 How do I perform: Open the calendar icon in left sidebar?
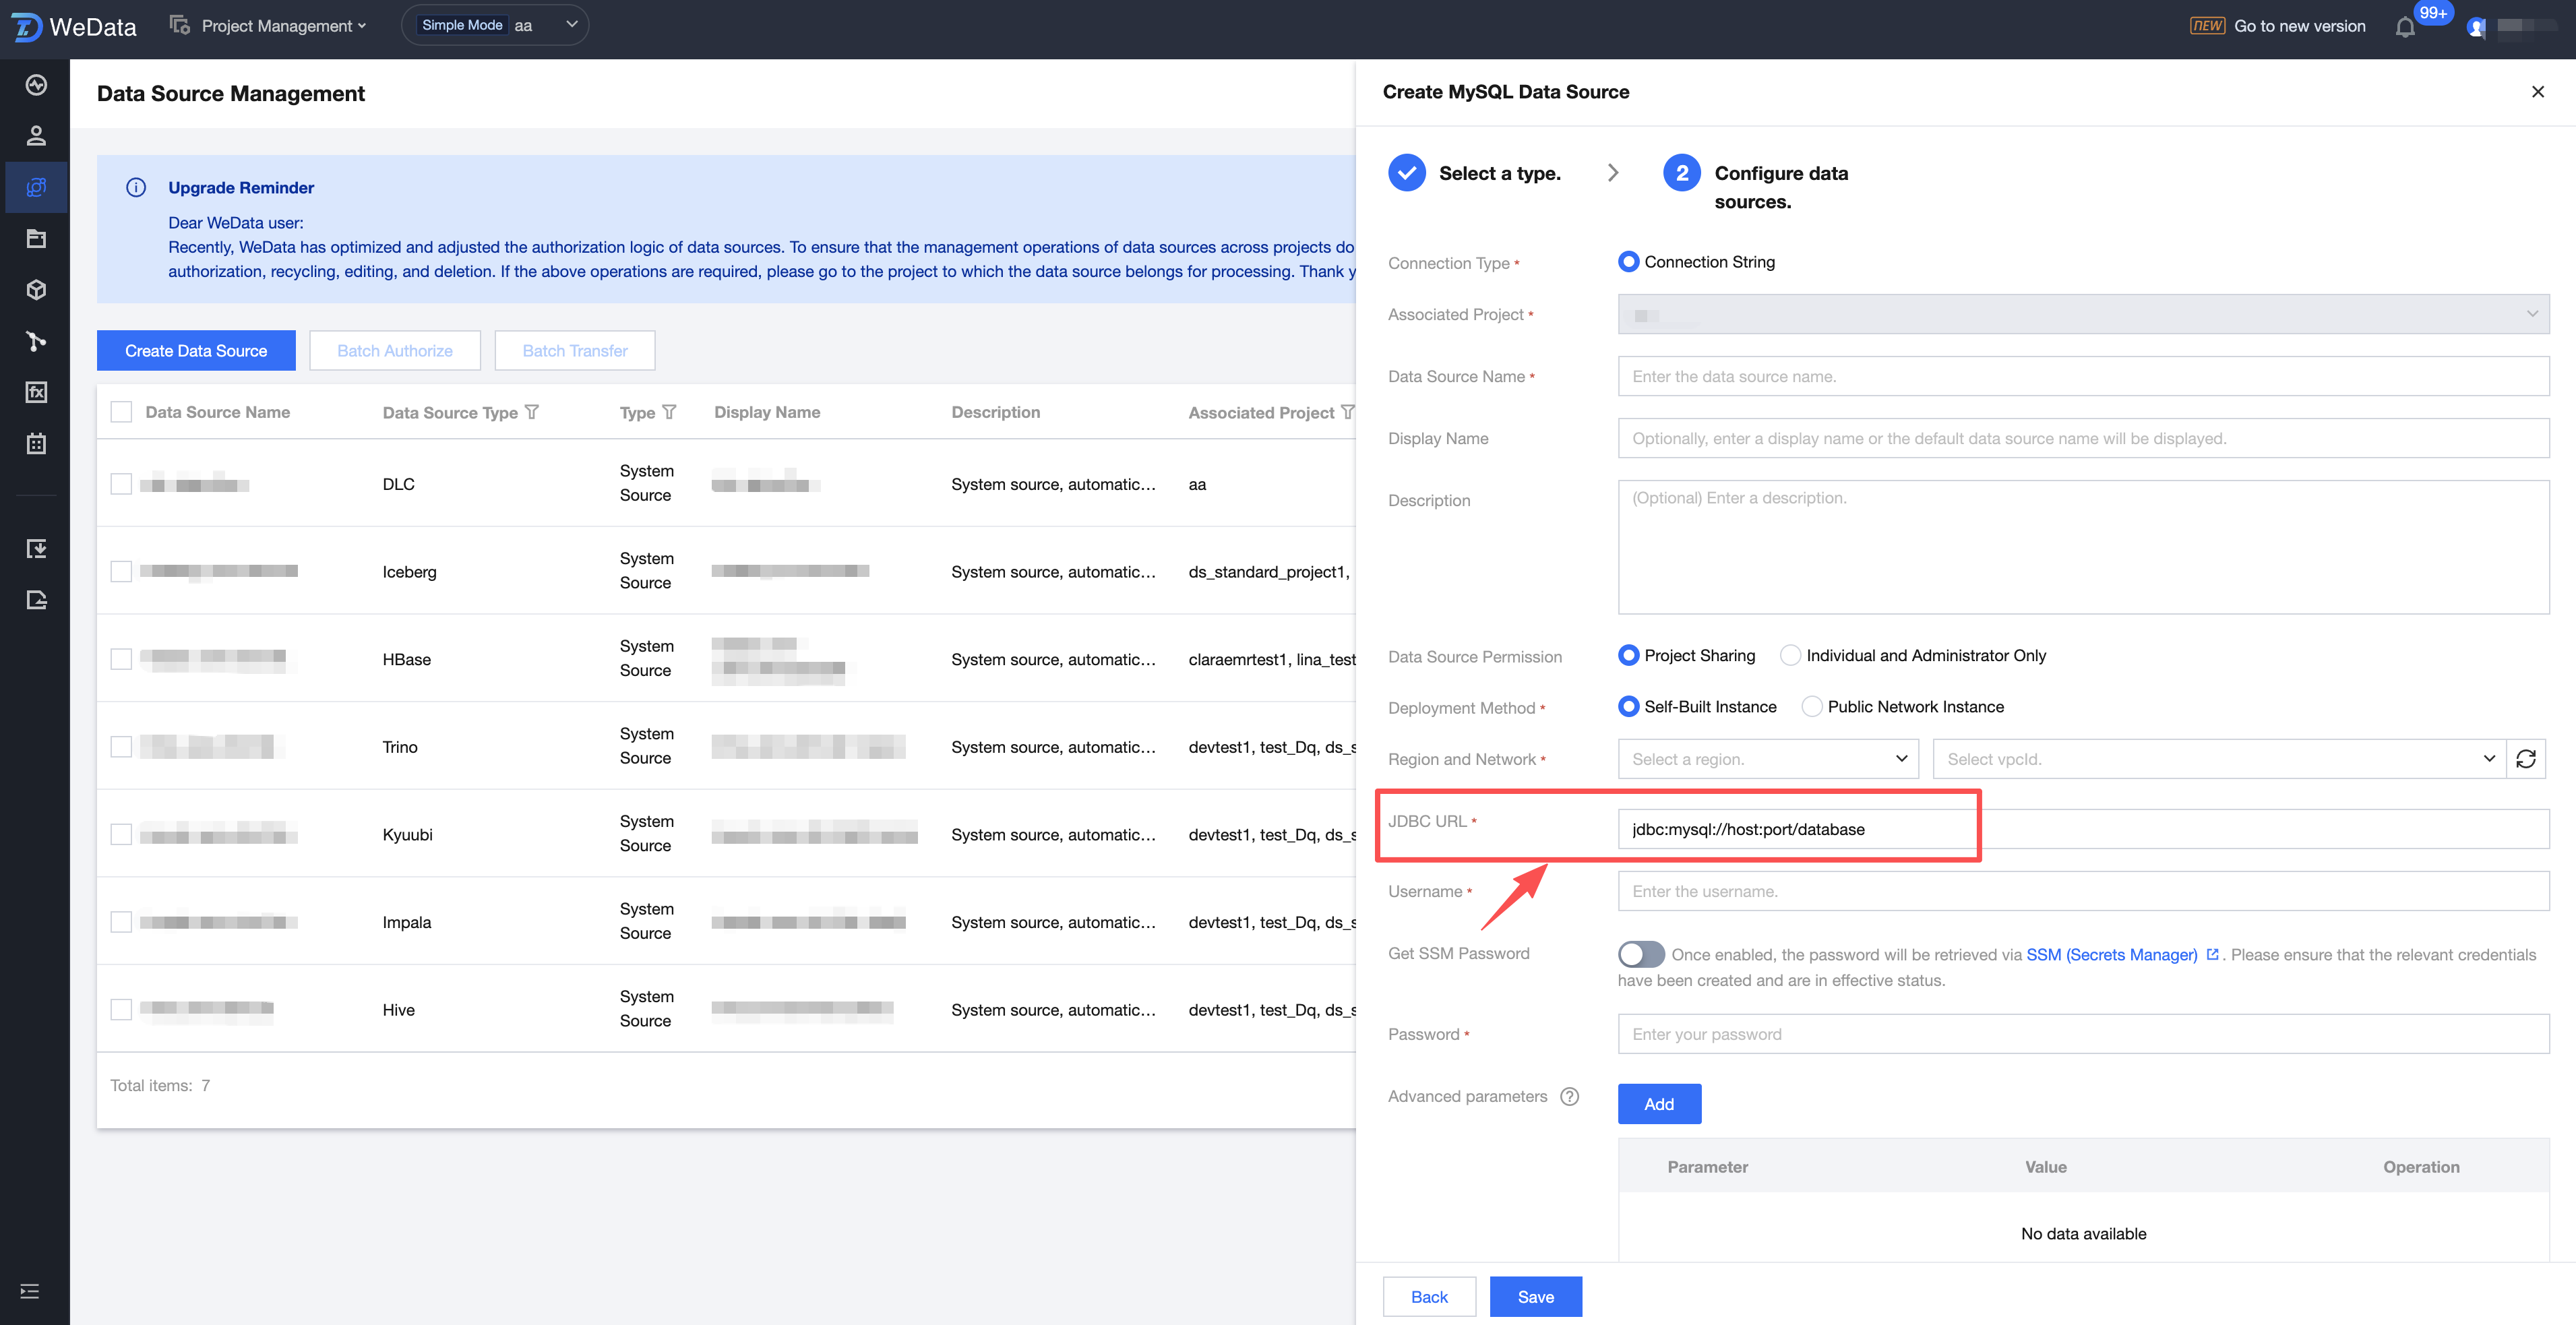pos(36,443)
